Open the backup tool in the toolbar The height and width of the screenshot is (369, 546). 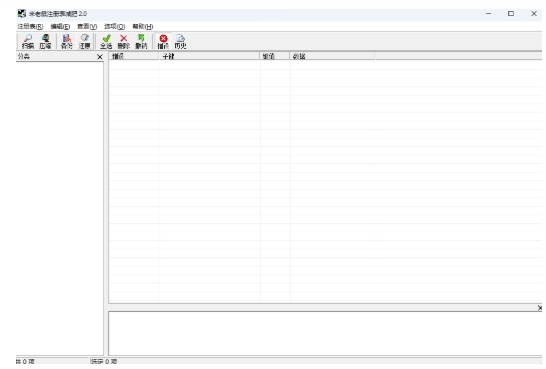coord(67,41)
